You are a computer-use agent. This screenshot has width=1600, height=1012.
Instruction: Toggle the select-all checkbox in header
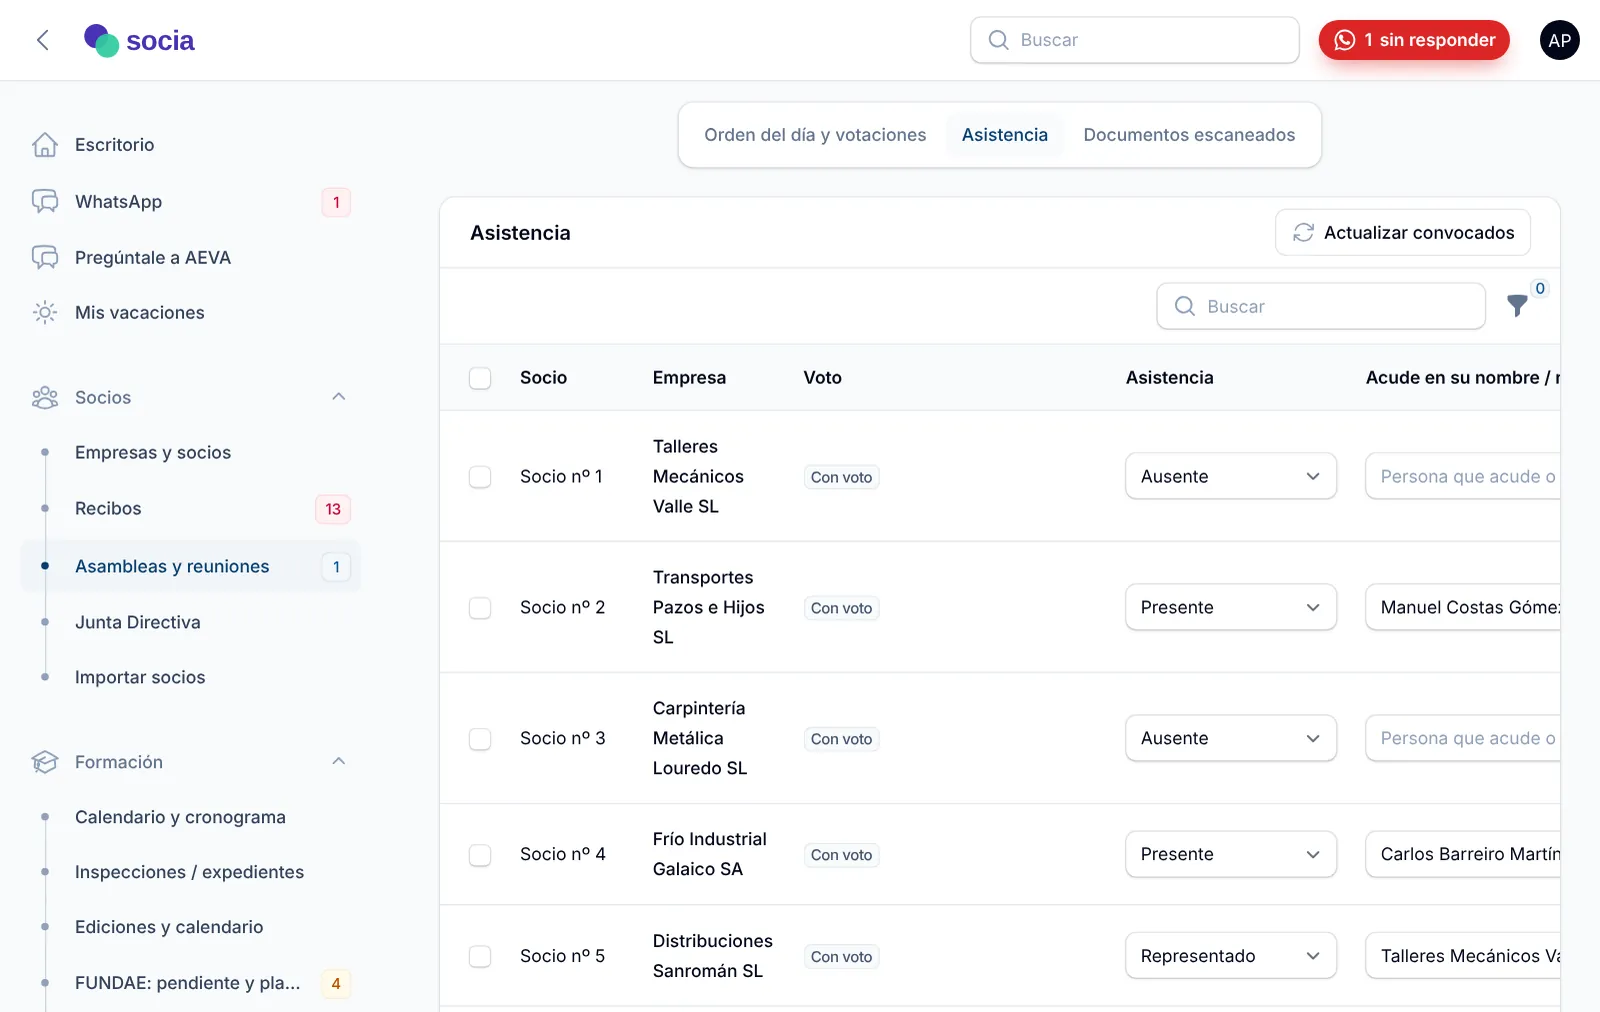click(x=480, y=378)
